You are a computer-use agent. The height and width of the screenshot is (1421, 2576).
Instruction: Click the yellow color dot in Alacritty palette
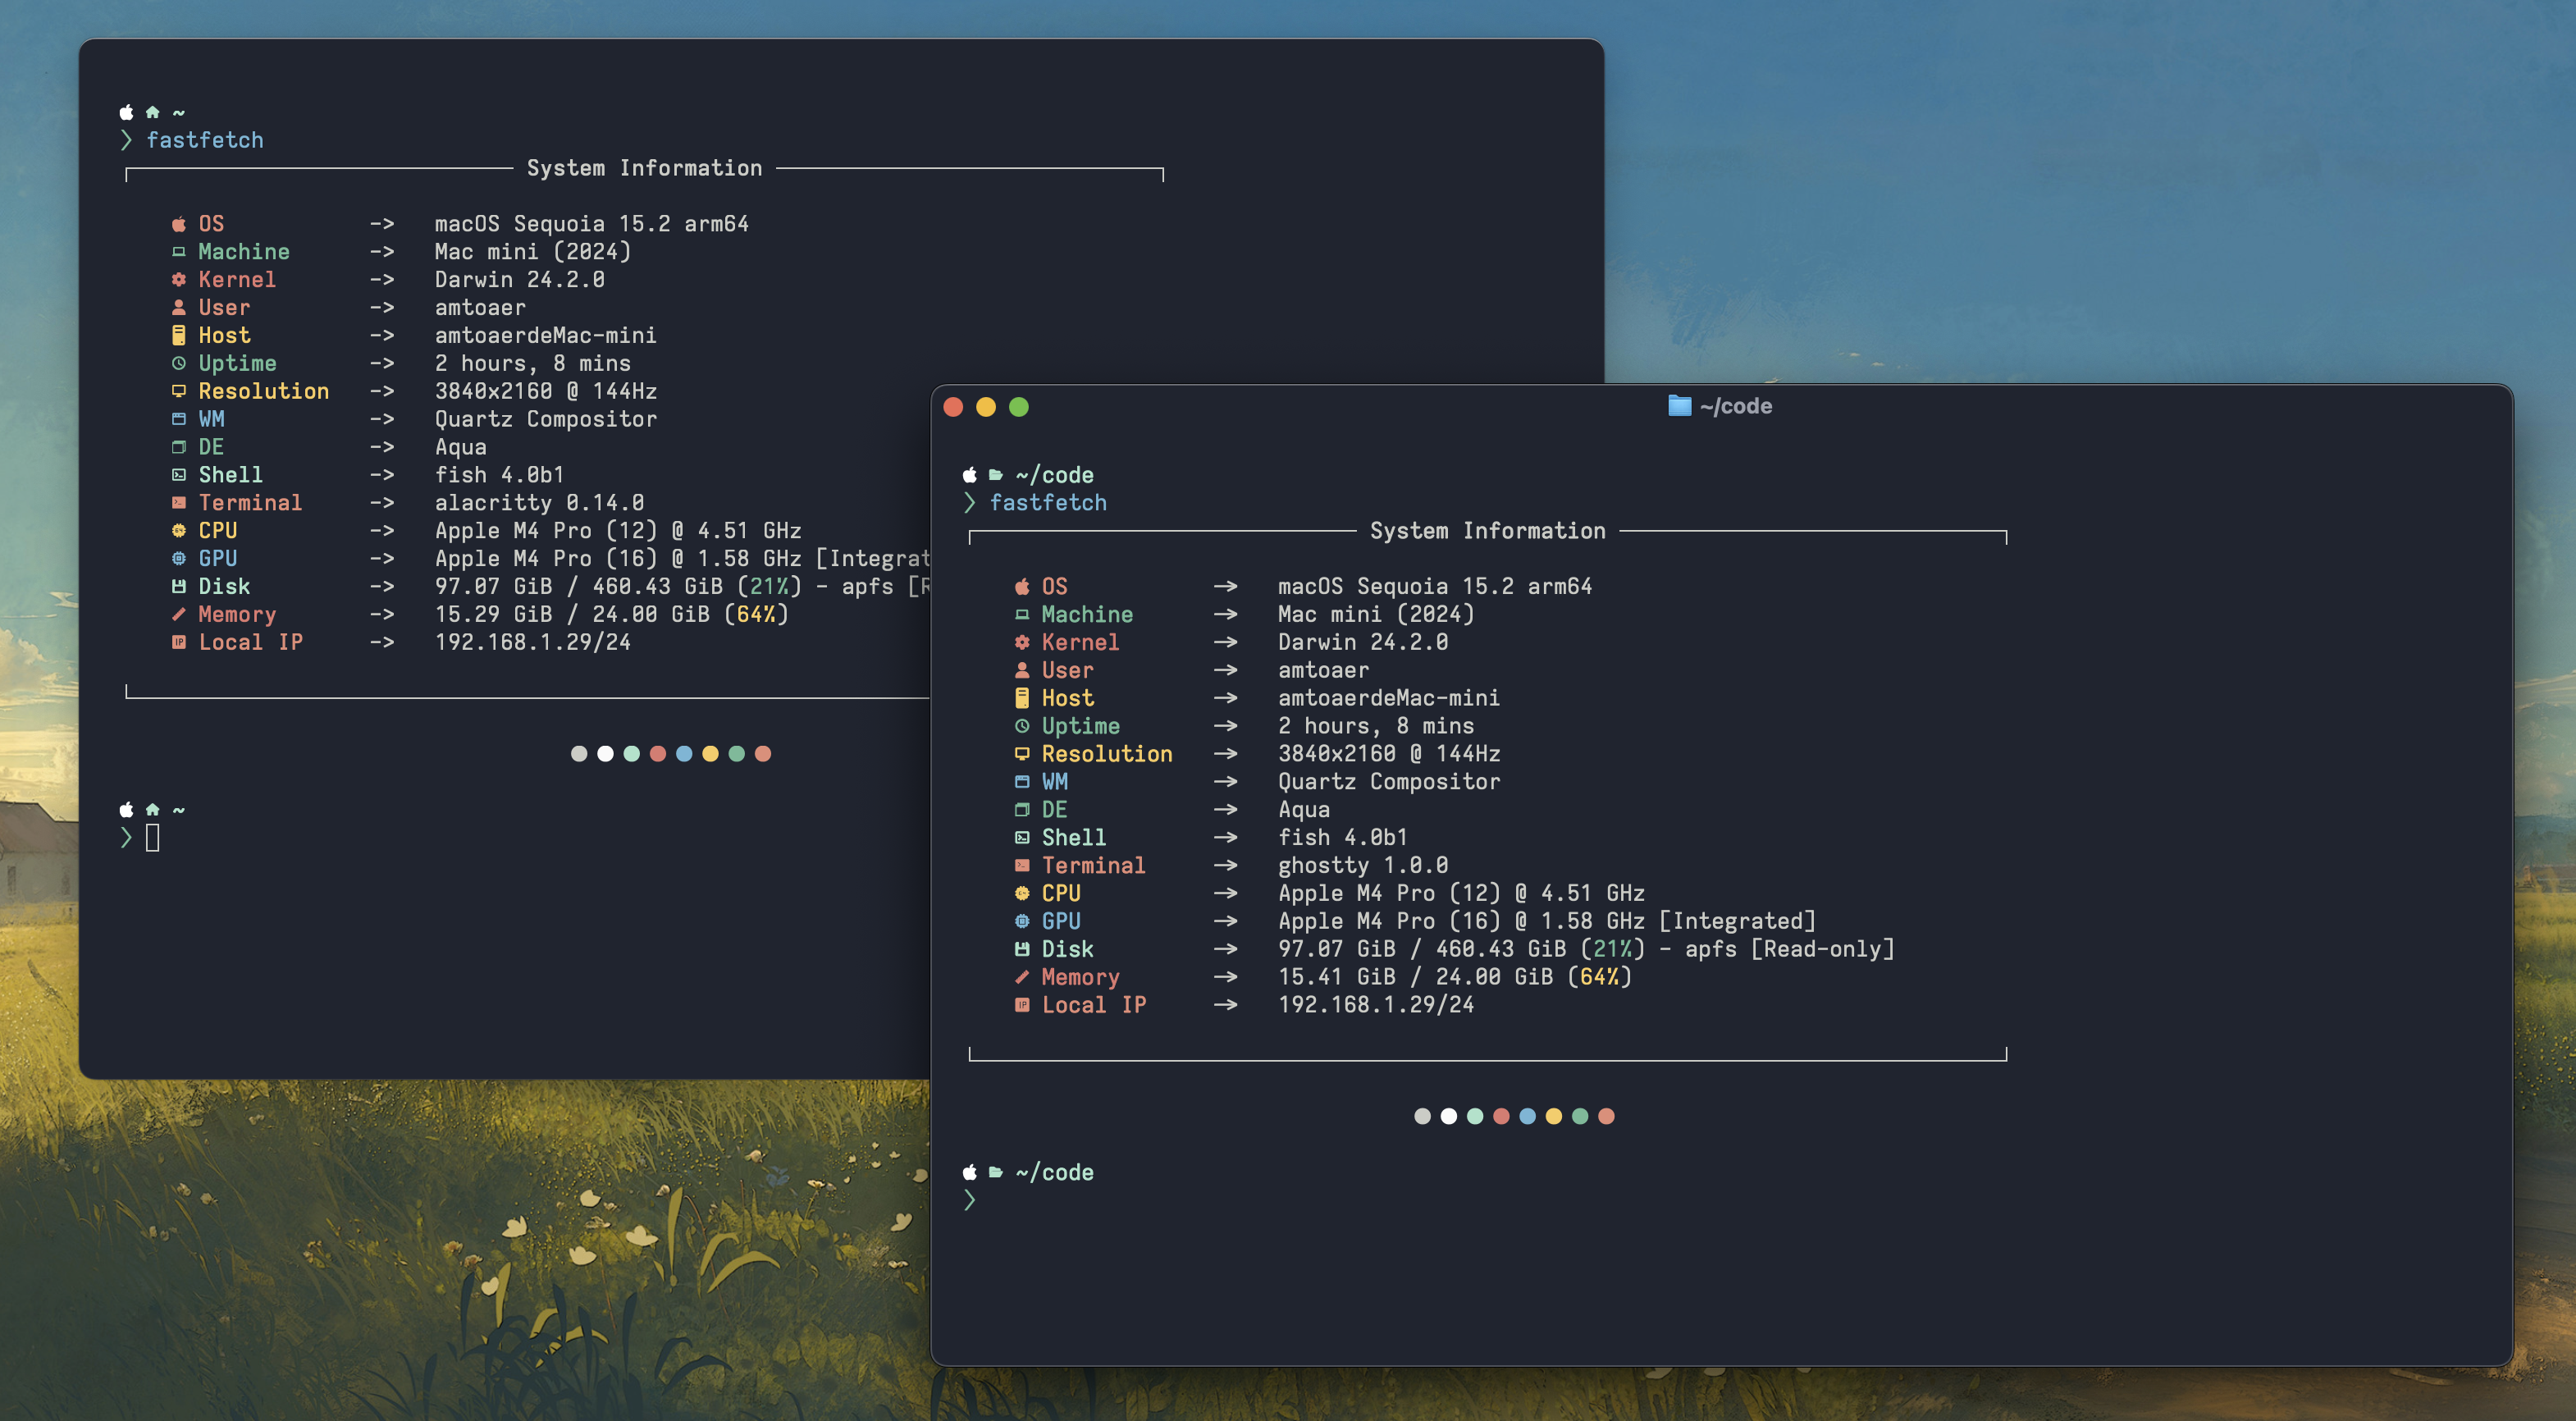pos(710,754)
